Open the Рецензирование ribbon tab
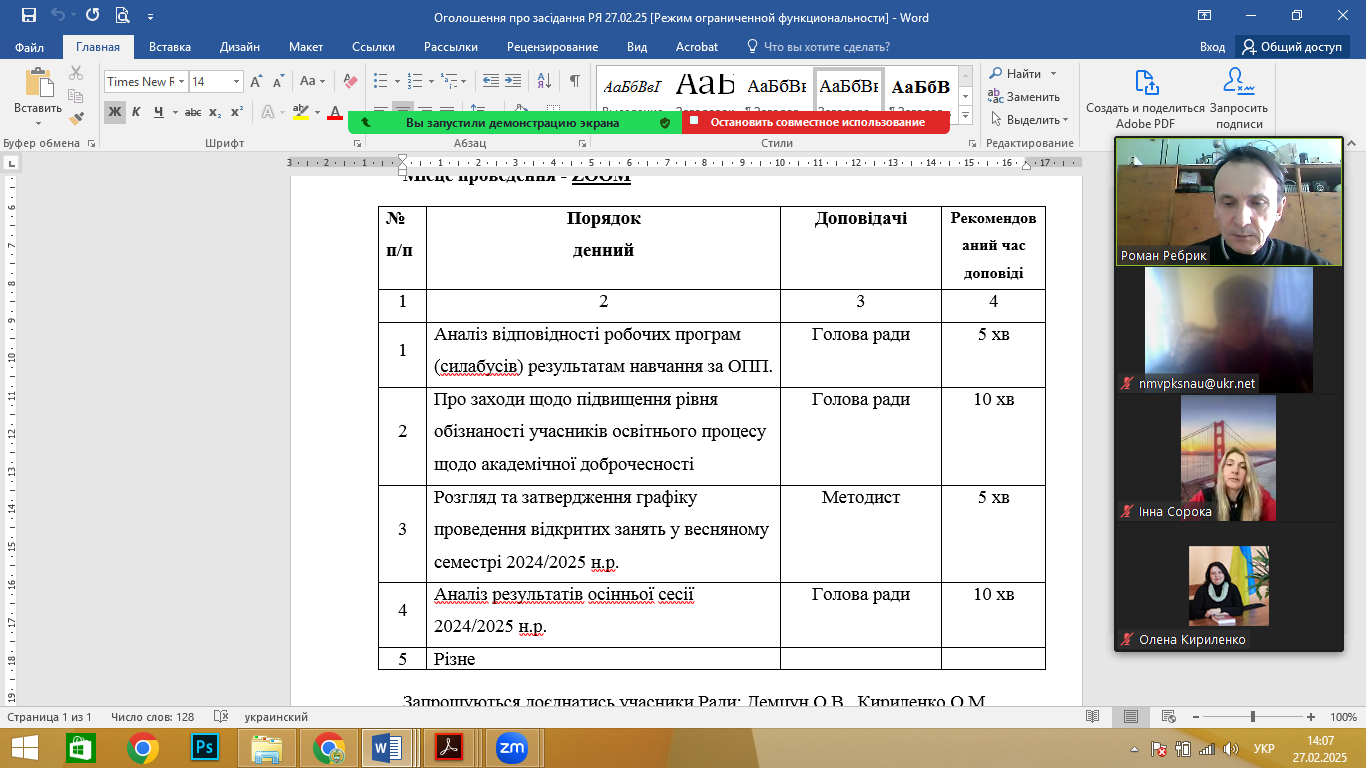 (552, 47)
